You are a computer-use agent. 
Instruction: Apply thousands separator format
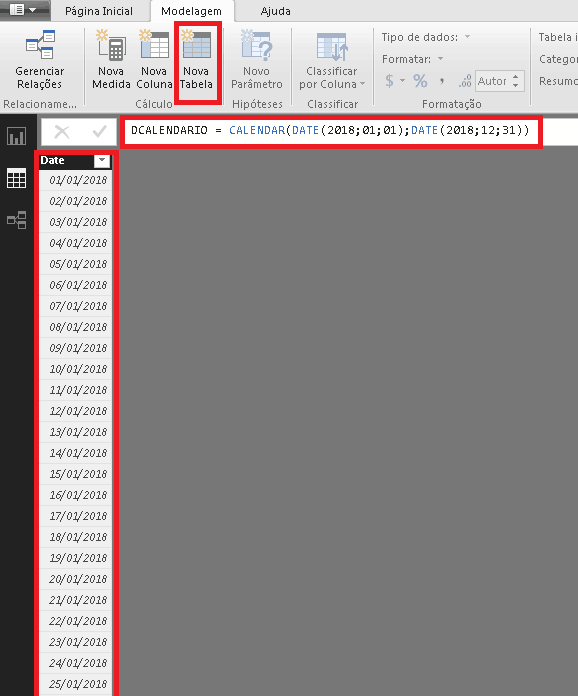pos(442,81)
